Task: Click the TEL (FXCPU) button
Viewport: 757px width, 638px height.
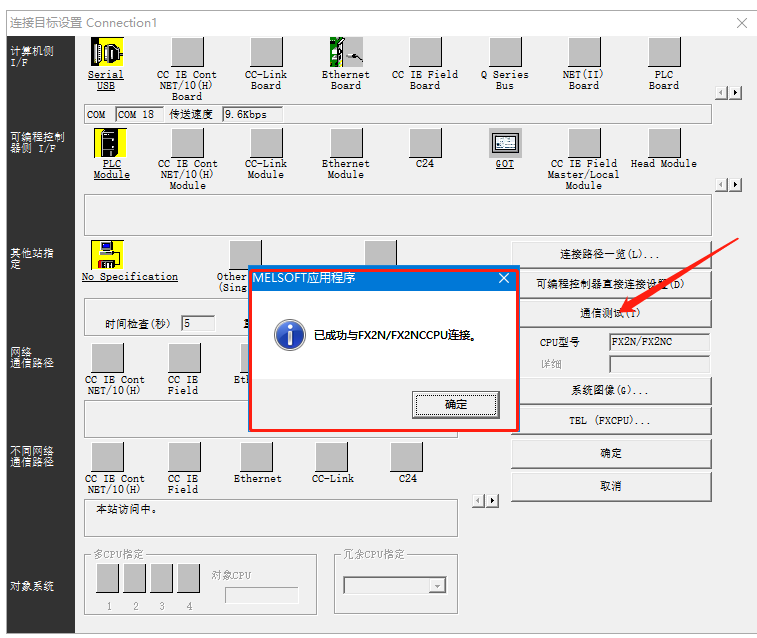Action: coord(610,421)
